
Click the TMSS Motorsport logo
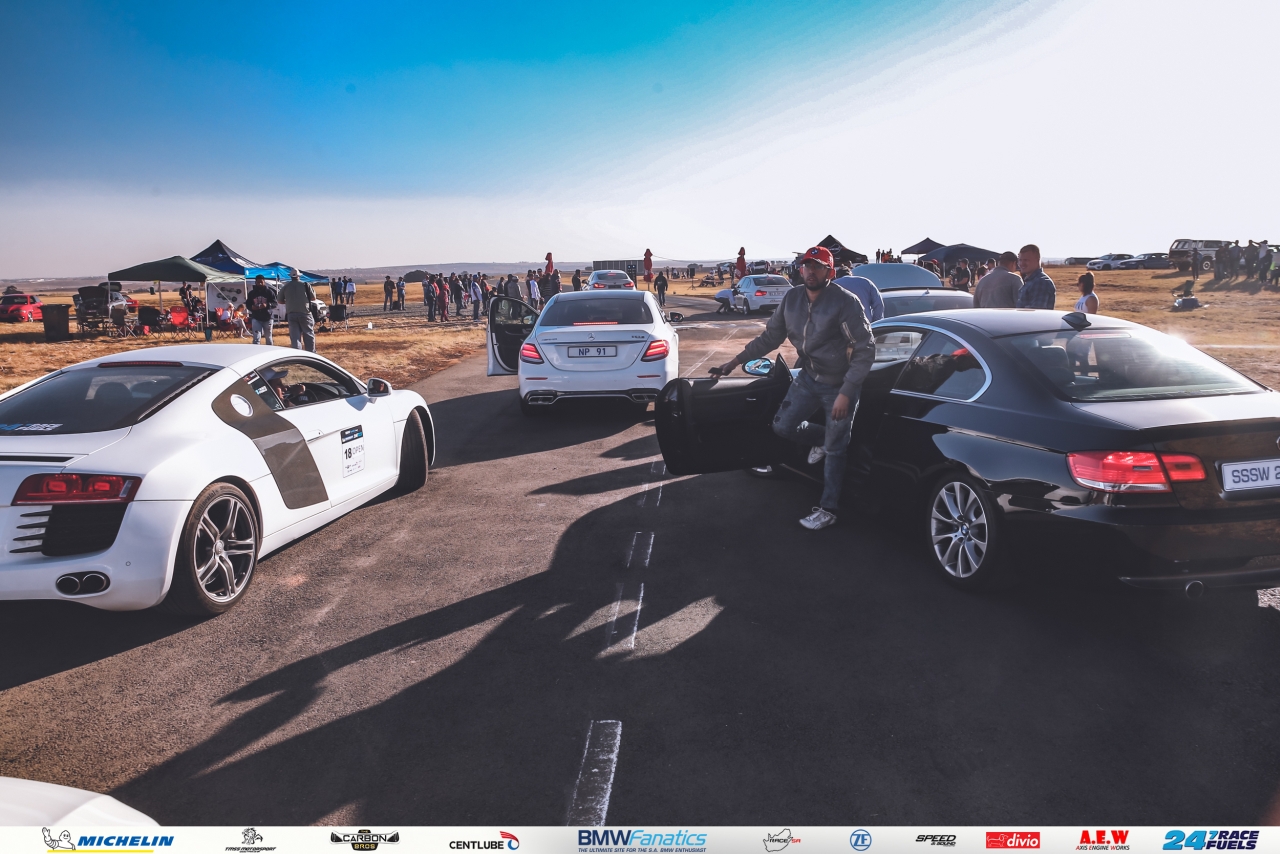coord(250,840)
